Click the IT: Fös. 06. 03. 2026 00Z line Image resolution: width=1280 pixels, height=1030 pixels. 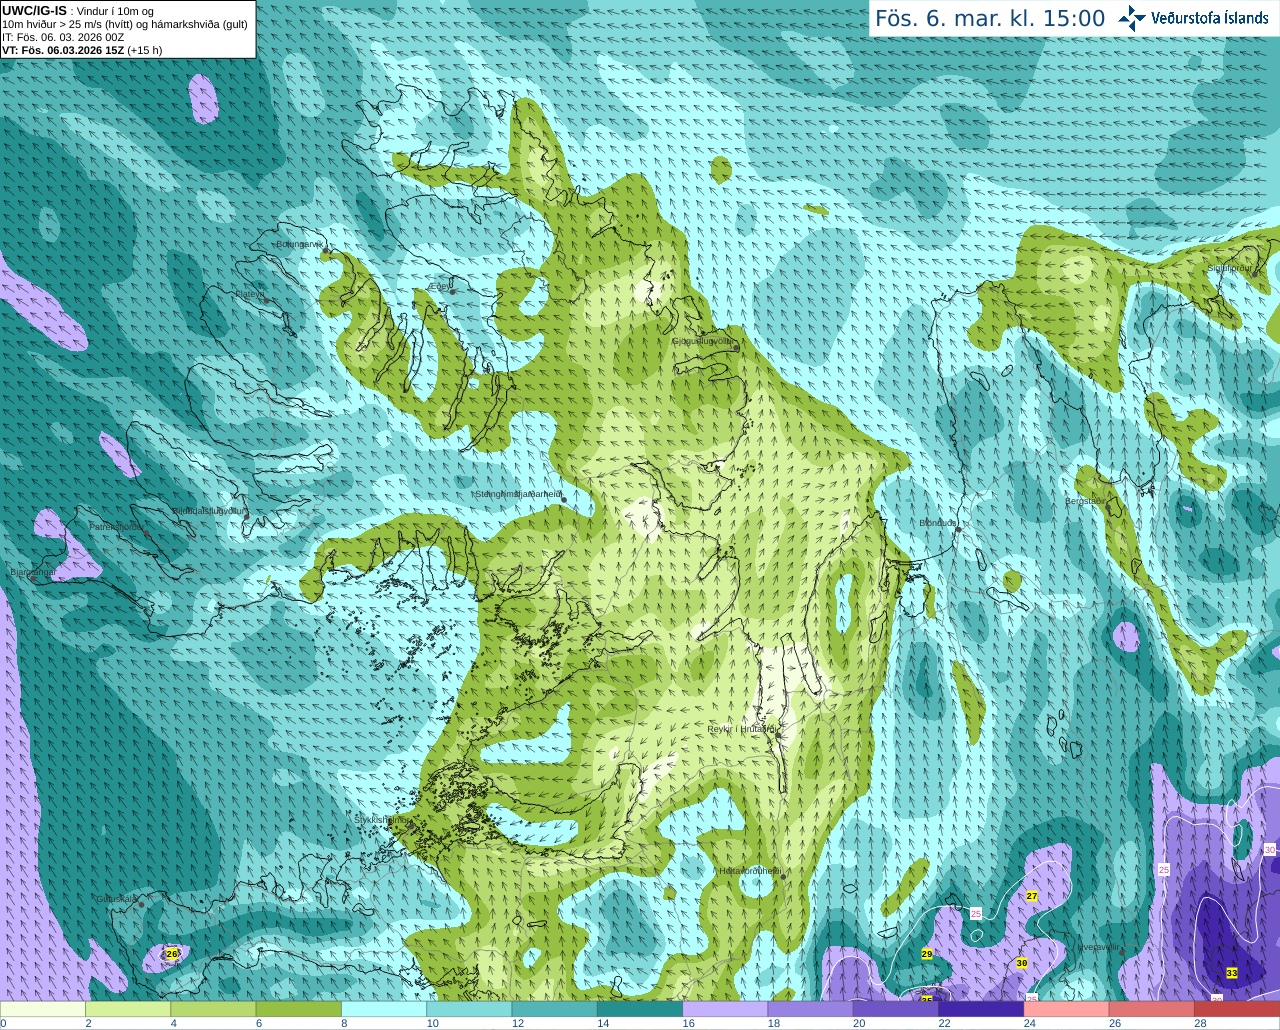[x=63, y=37]
